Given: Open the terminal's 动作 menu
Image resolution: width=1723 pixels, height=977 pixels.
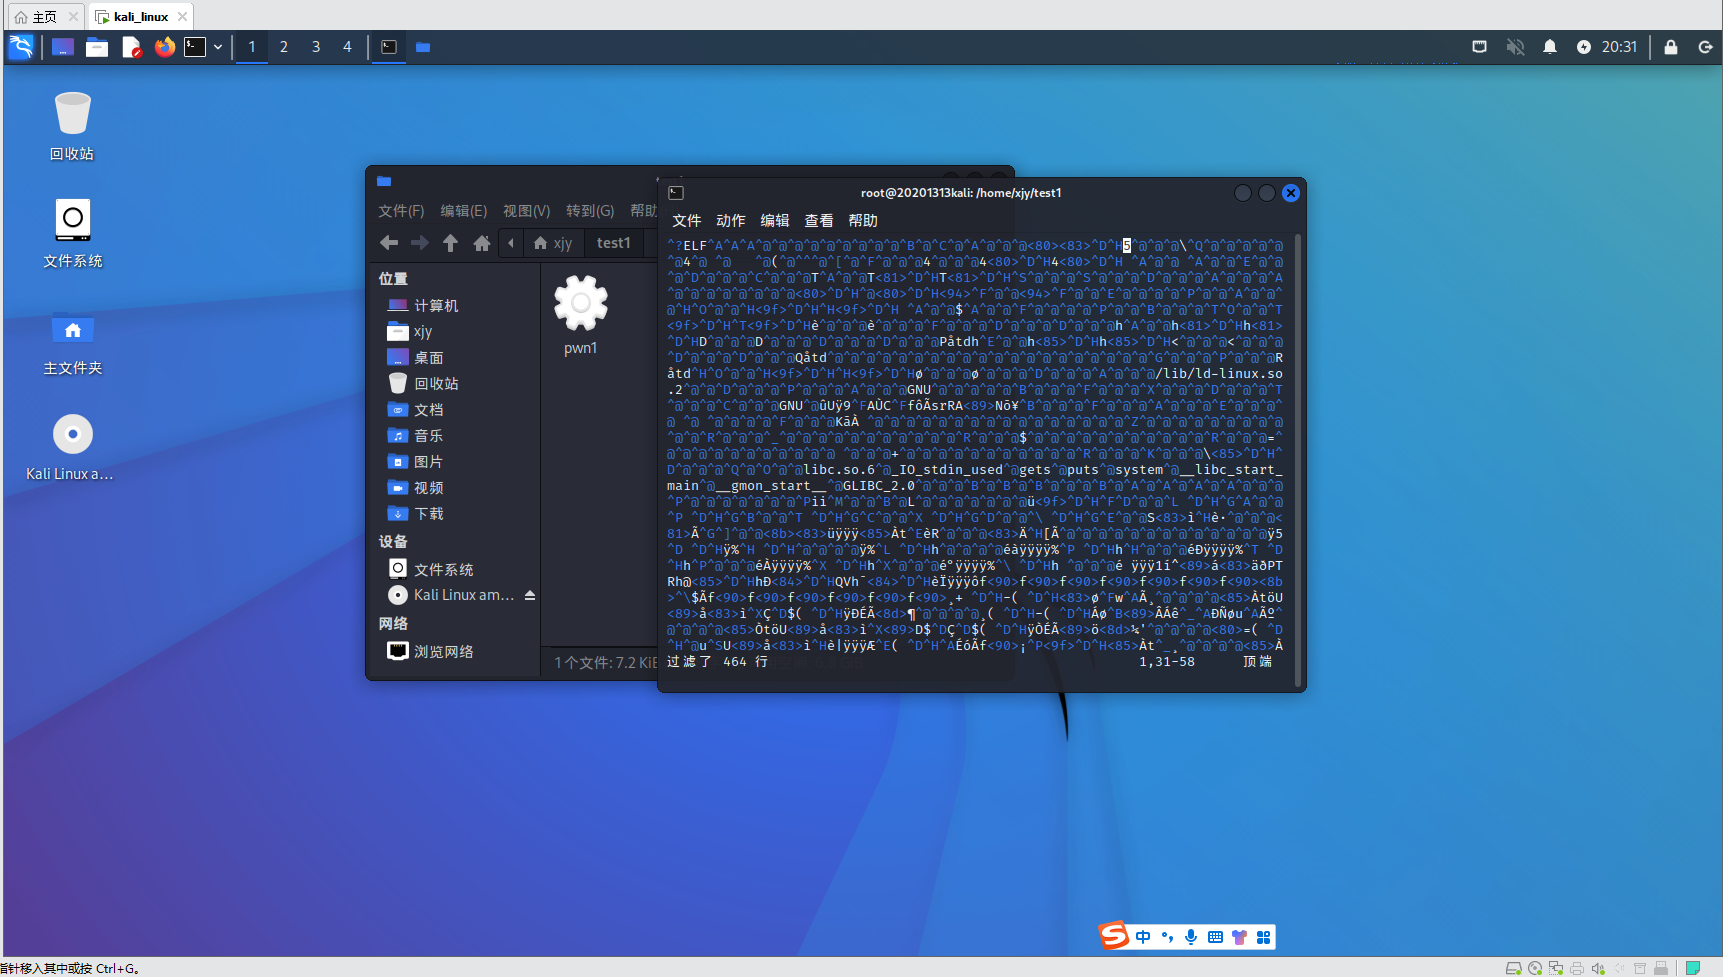Looking at the screenshot, I should (x=731, y=221).
